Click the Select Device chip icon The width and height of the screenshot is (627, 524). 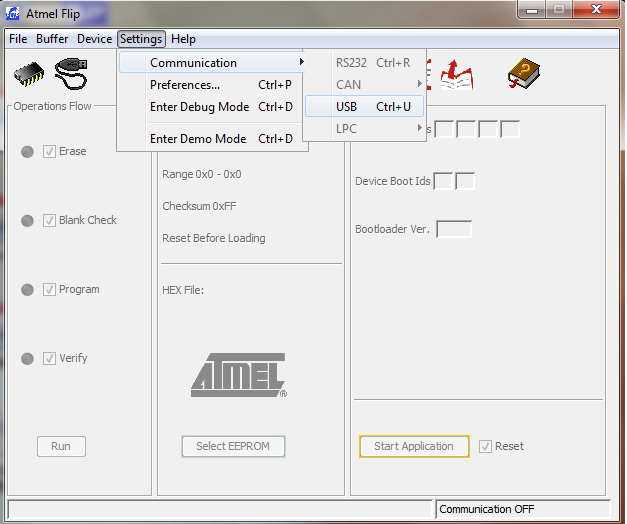(x=29, y=74)
